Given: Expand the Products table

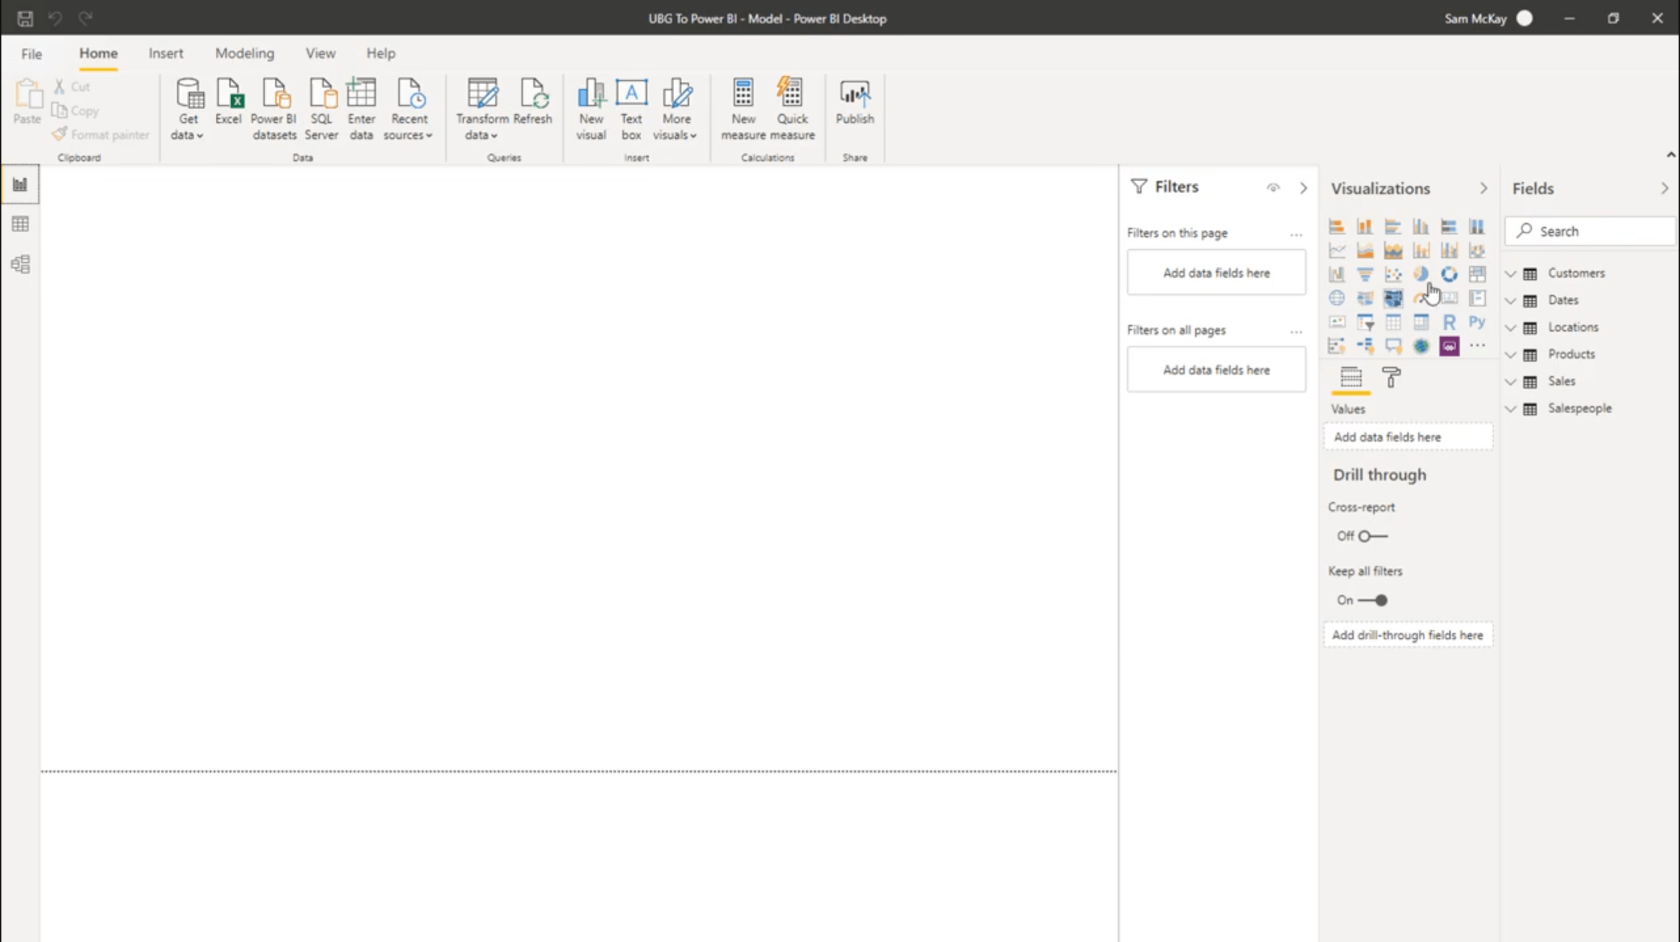Looking at the screenshot, I should click(x=1511, y=354).
